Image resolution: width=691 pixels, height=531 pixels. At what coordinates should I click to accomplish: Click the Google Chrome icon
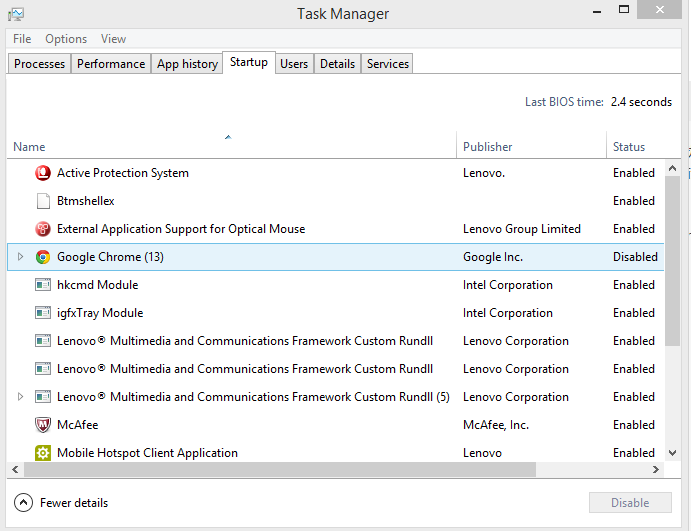(x=43, y=257)
